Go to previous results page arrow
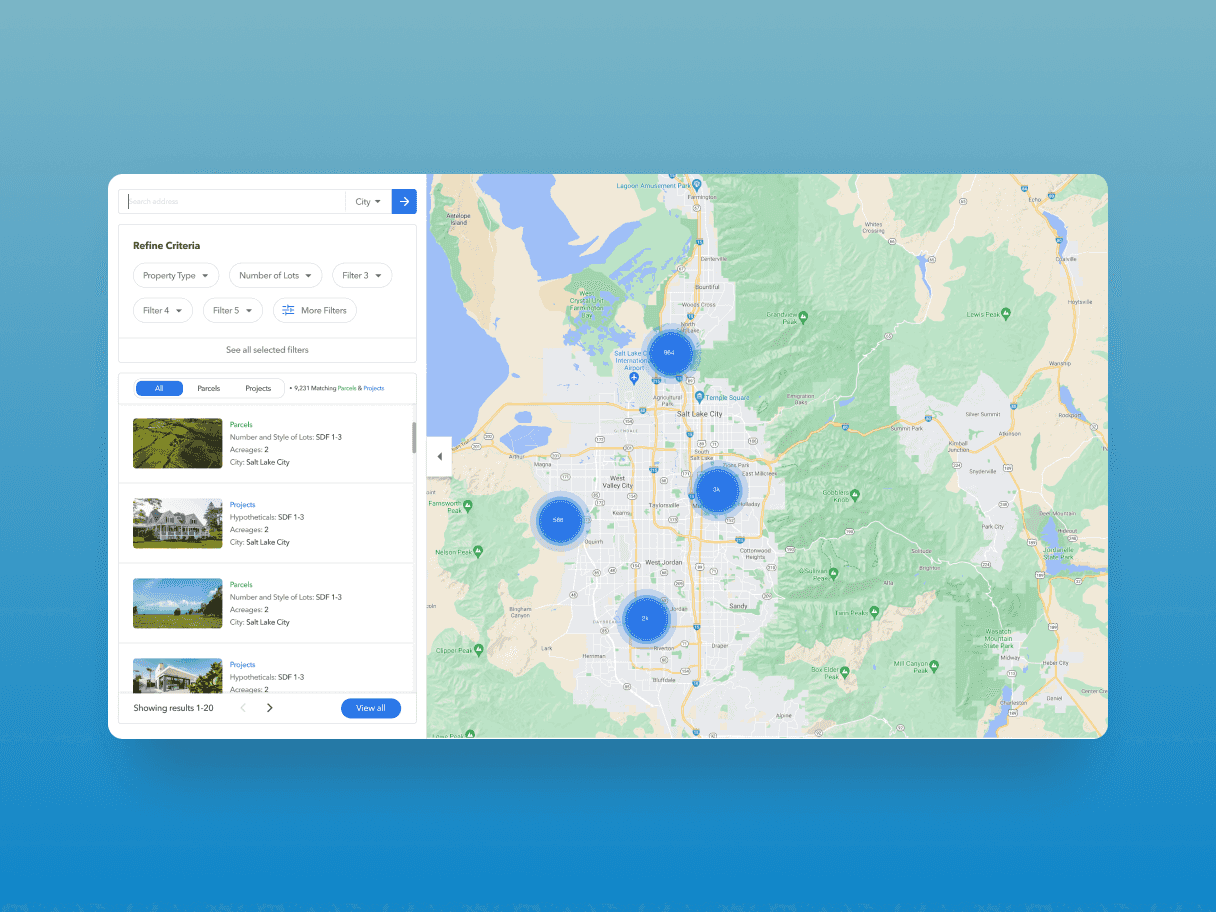Screen dimensions: 1216x912 coord(242,708)
